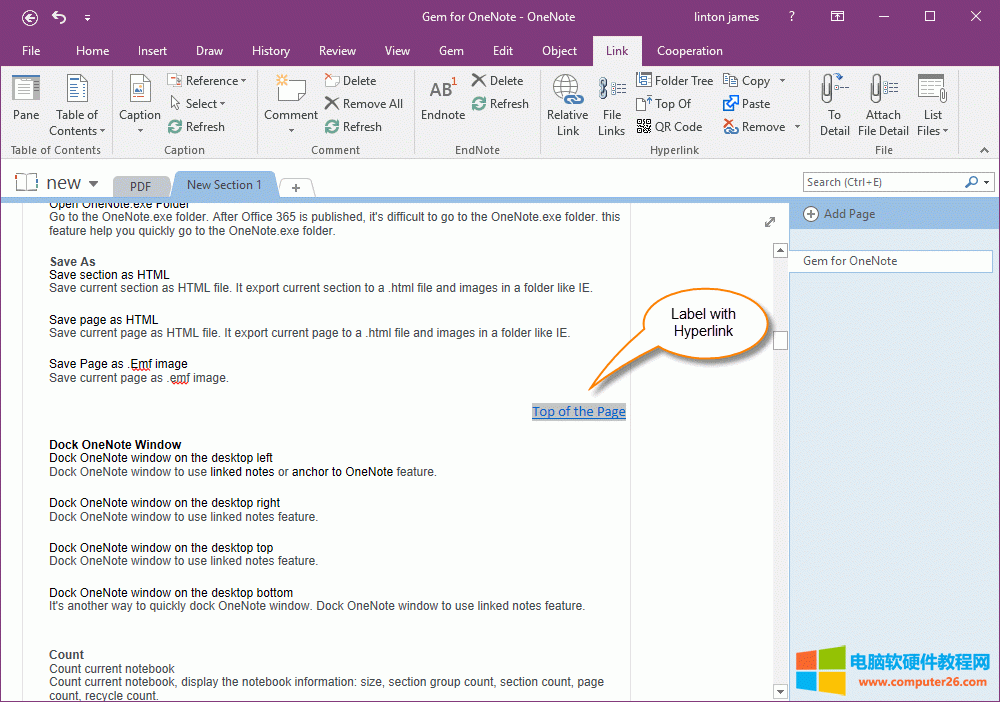The height and width of the screenshot is (702, 1000).
Task: Click Add Page button
Action: [x=839, y=214]
